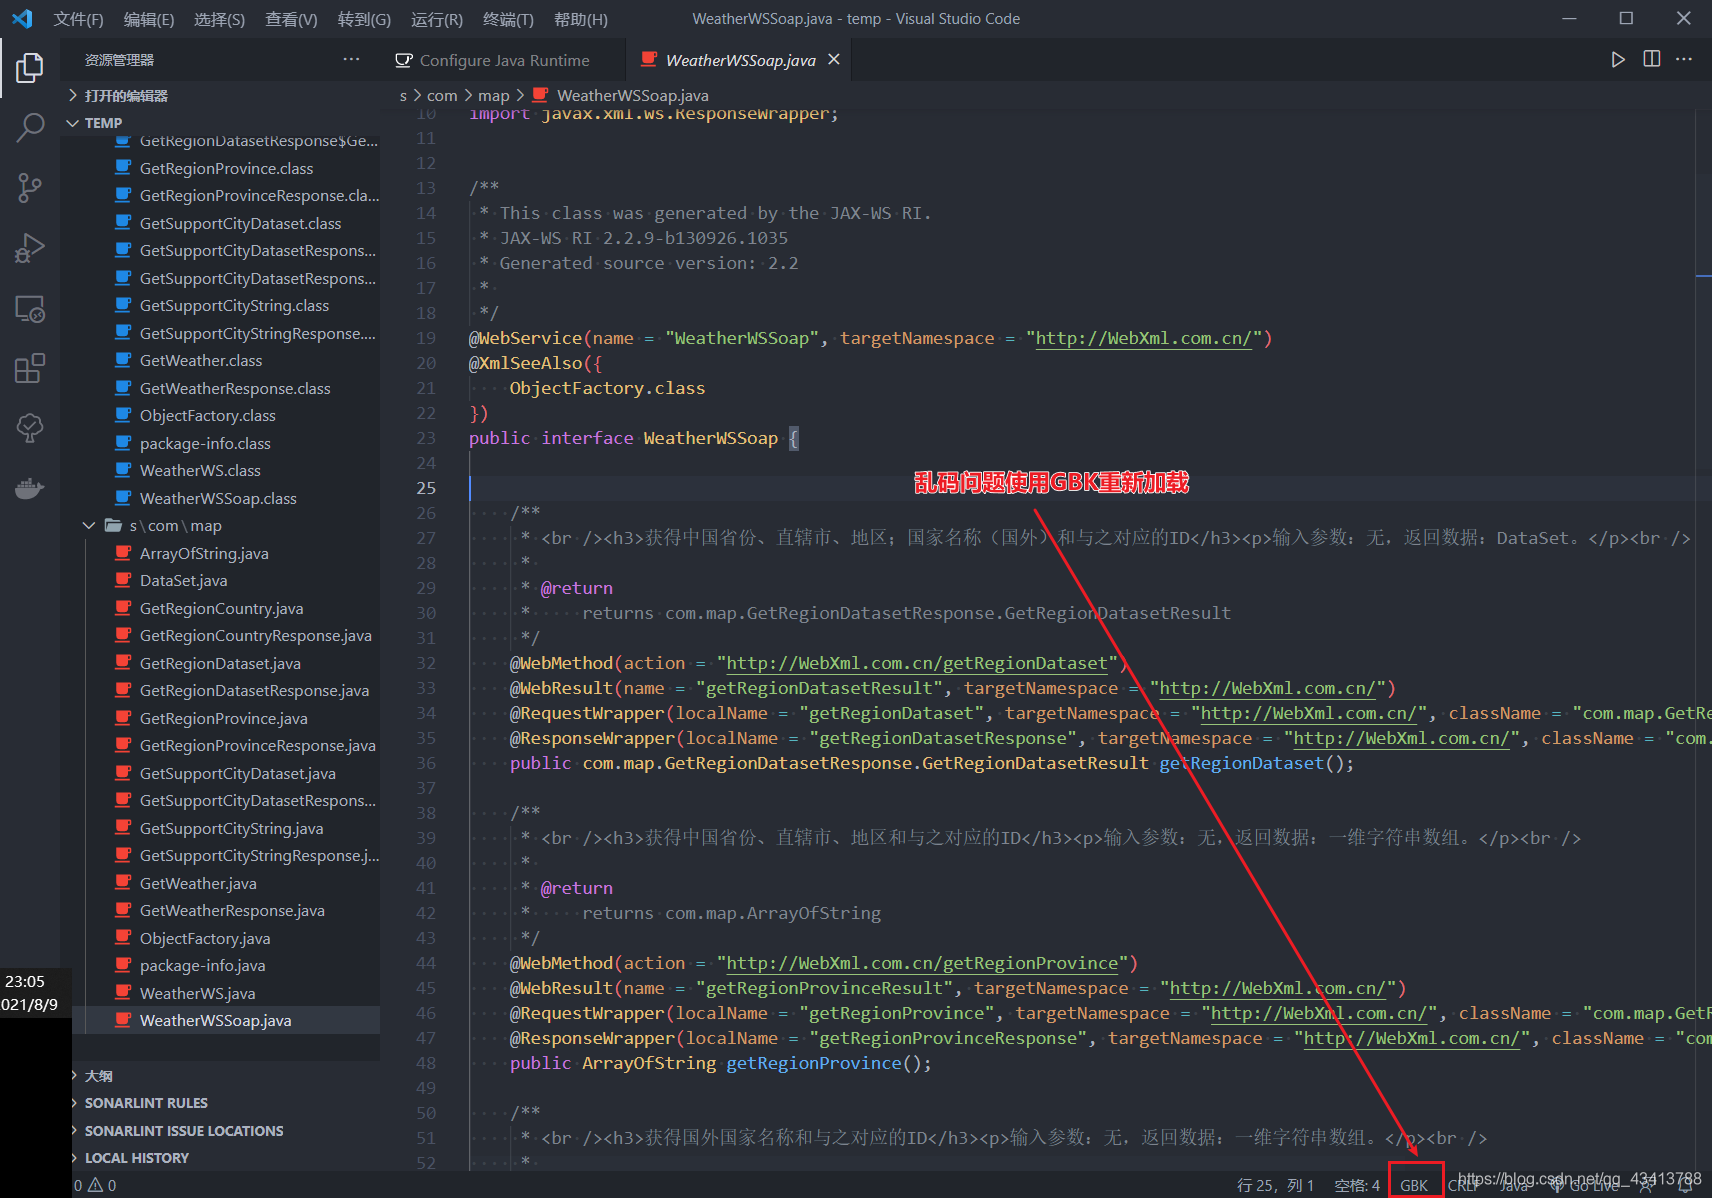Collapse the s\com\map folder
This screenshot has height=1198, width=1712.
(89, 525)
